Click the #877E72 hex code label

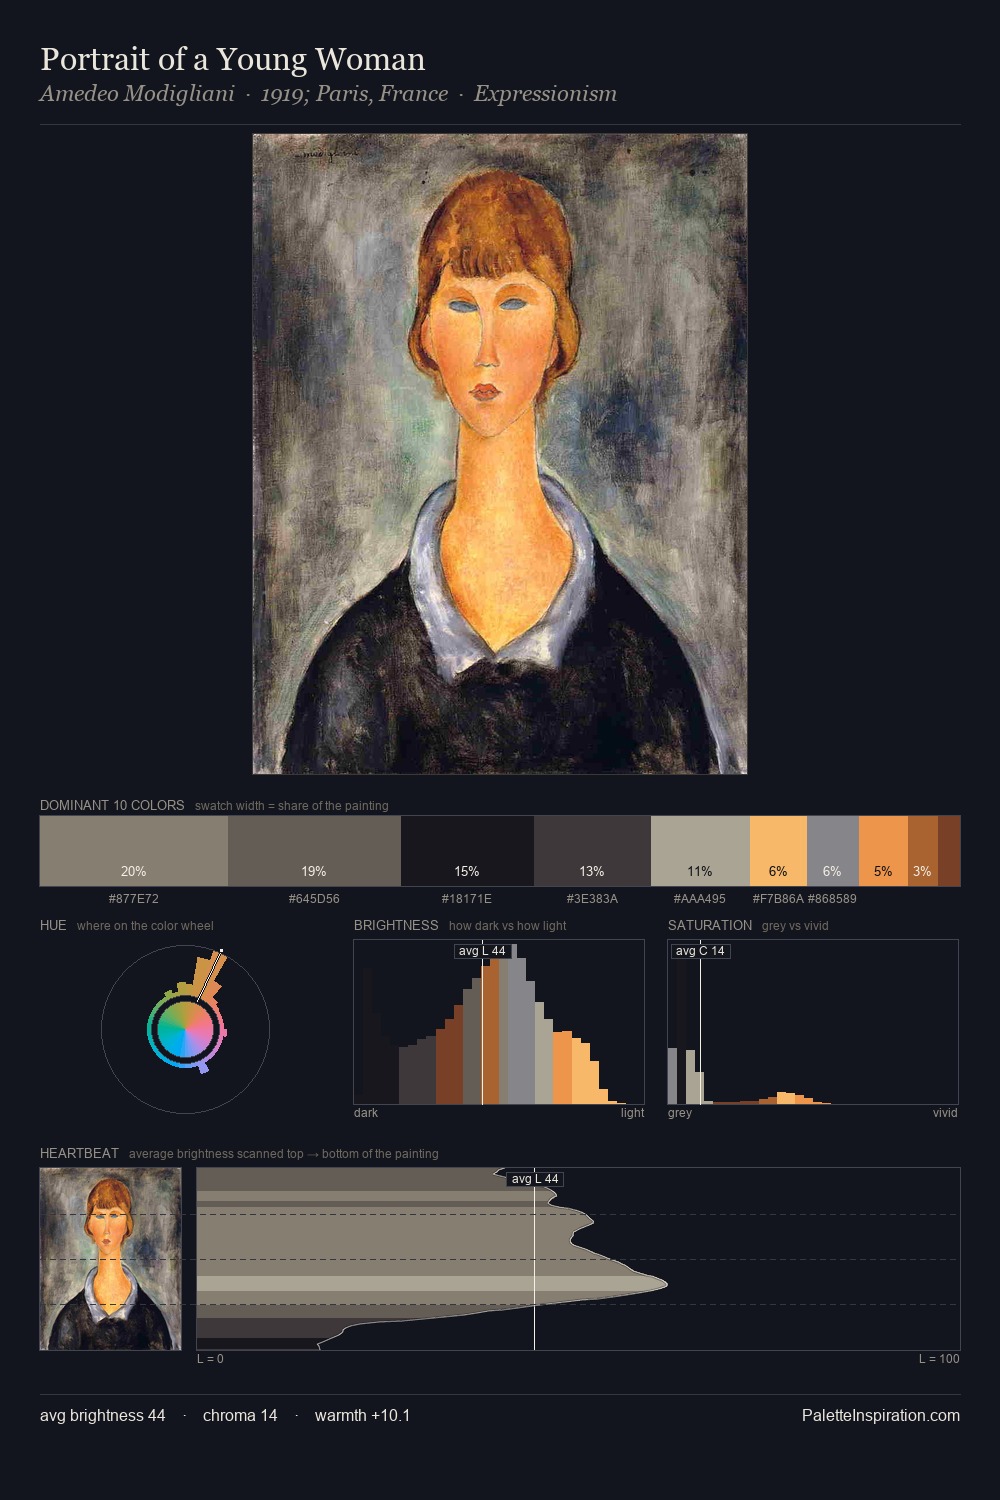(x=134, y=899)
